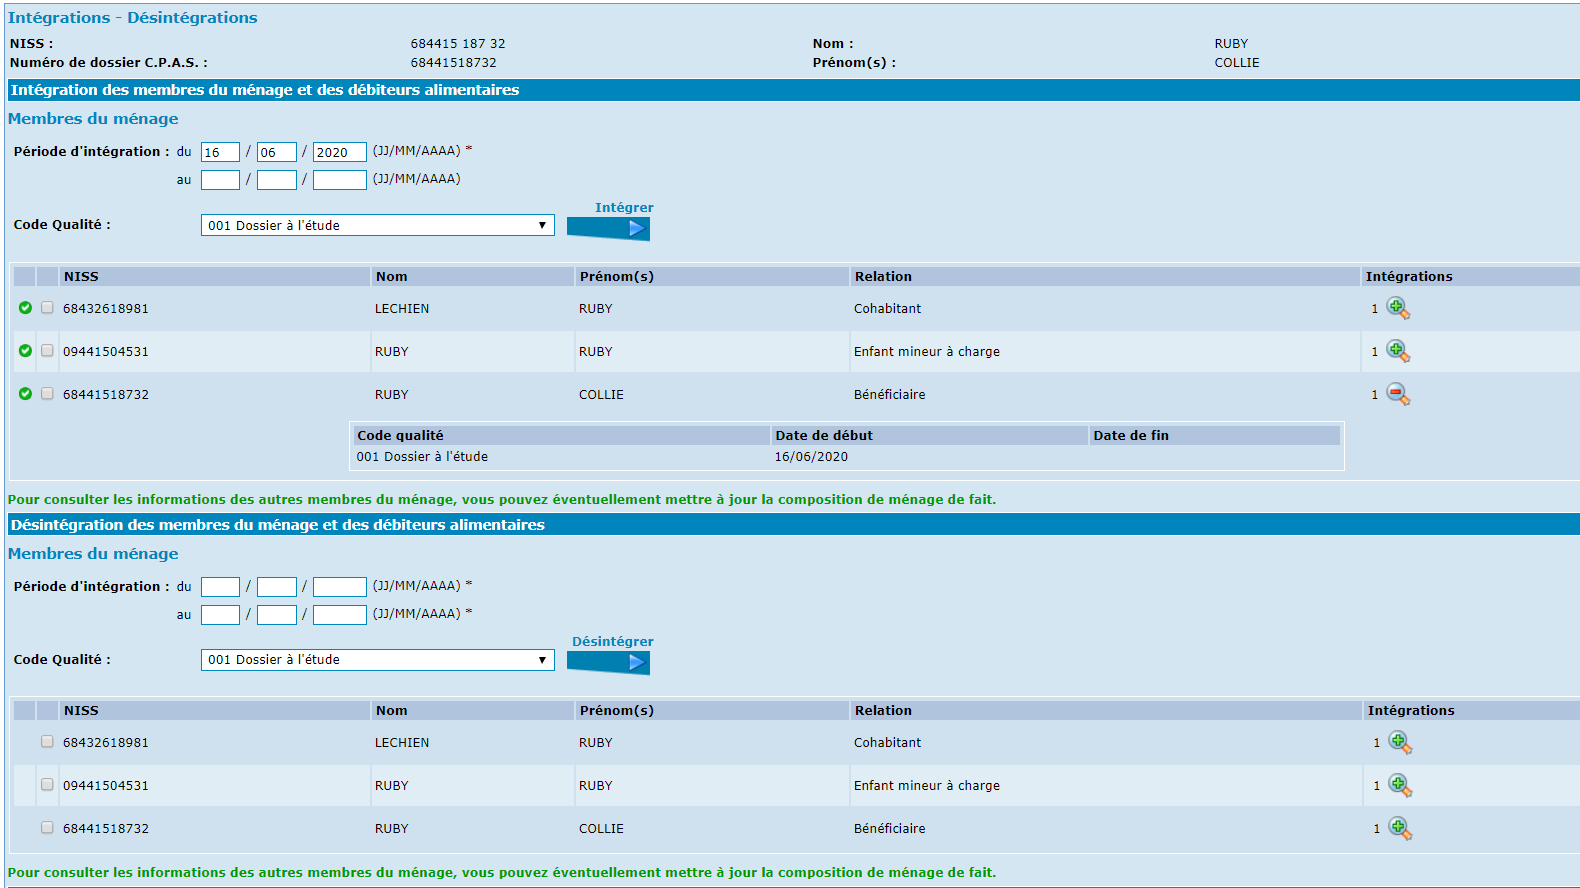Expand integrations for Enfant mineur in désintégration table
1580x888 pixels.
(1400, 786)
